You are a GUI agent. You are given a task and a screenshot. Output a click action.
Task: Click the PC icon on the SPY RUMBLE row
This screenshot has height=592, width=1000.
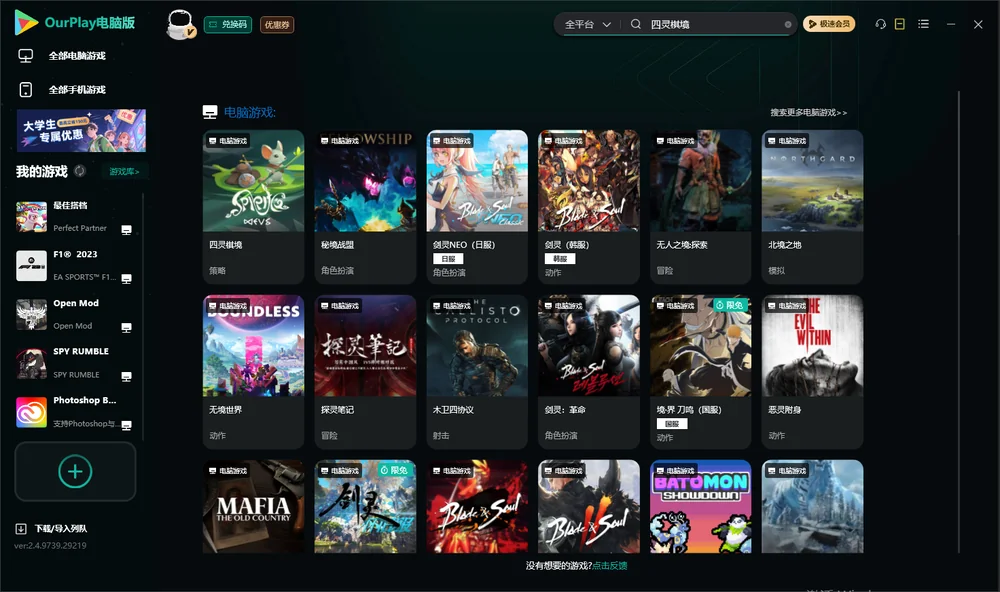pyautogui.click(x=126, y=376)
